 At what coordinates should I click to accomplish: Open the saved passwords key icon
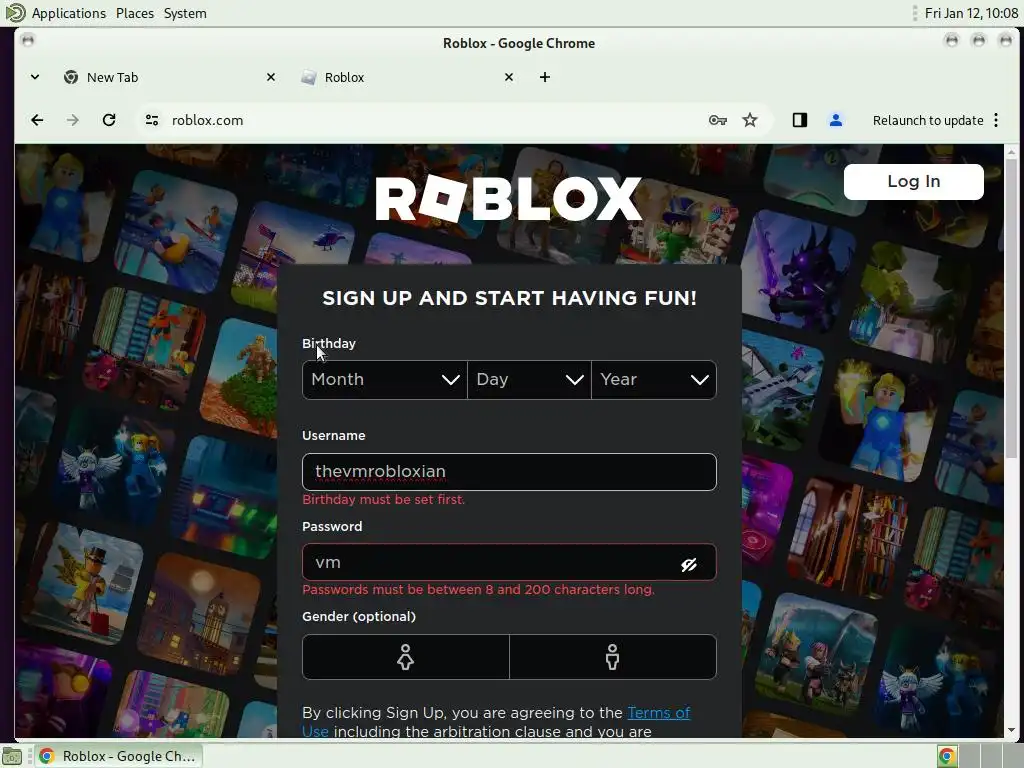point(718,120)
